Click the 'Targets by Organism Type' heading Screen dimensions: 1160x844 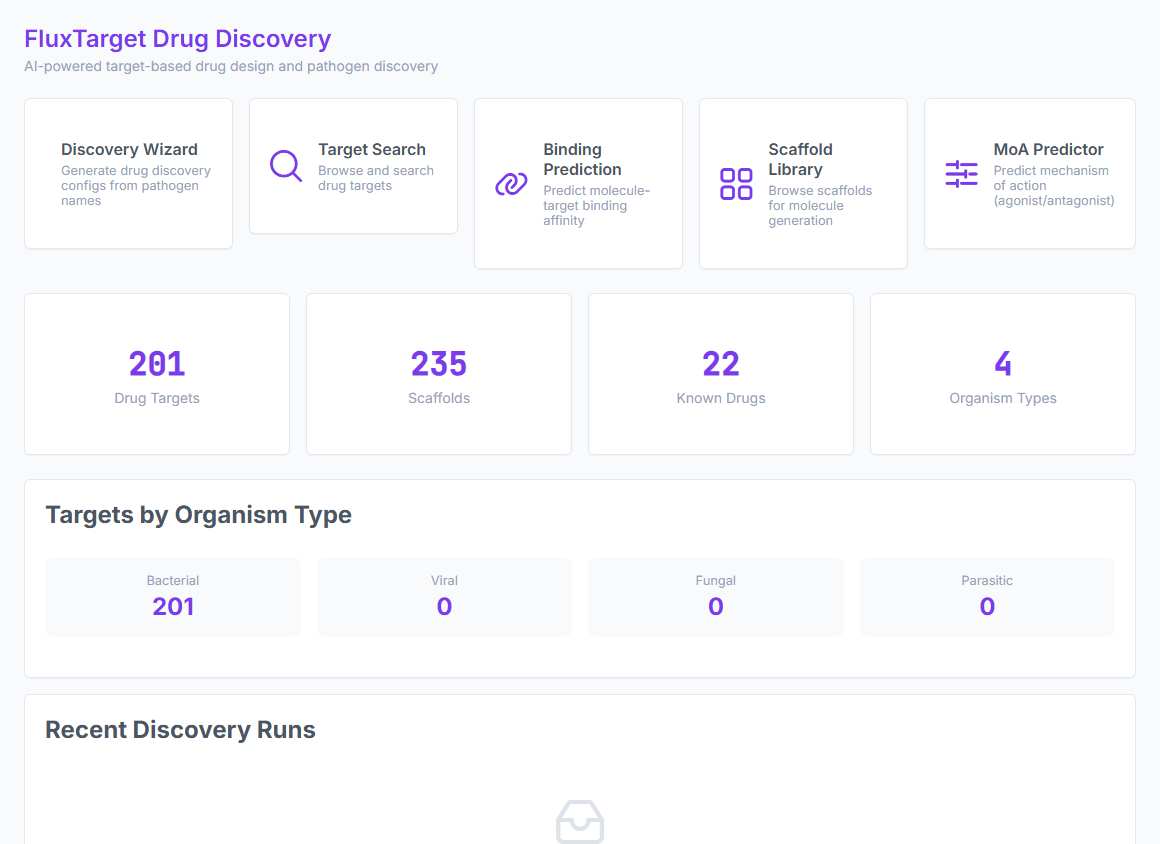click(x=198, y=515)
